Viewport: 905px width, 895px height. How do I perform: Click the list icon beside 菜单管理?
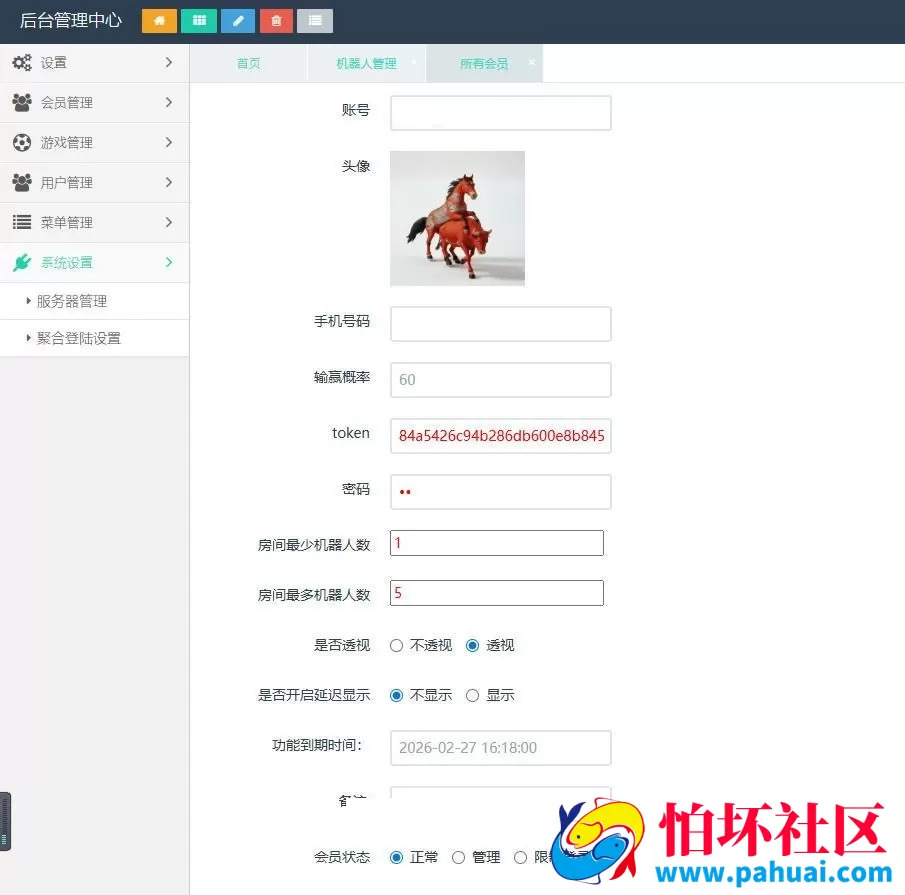pos(22,222)
